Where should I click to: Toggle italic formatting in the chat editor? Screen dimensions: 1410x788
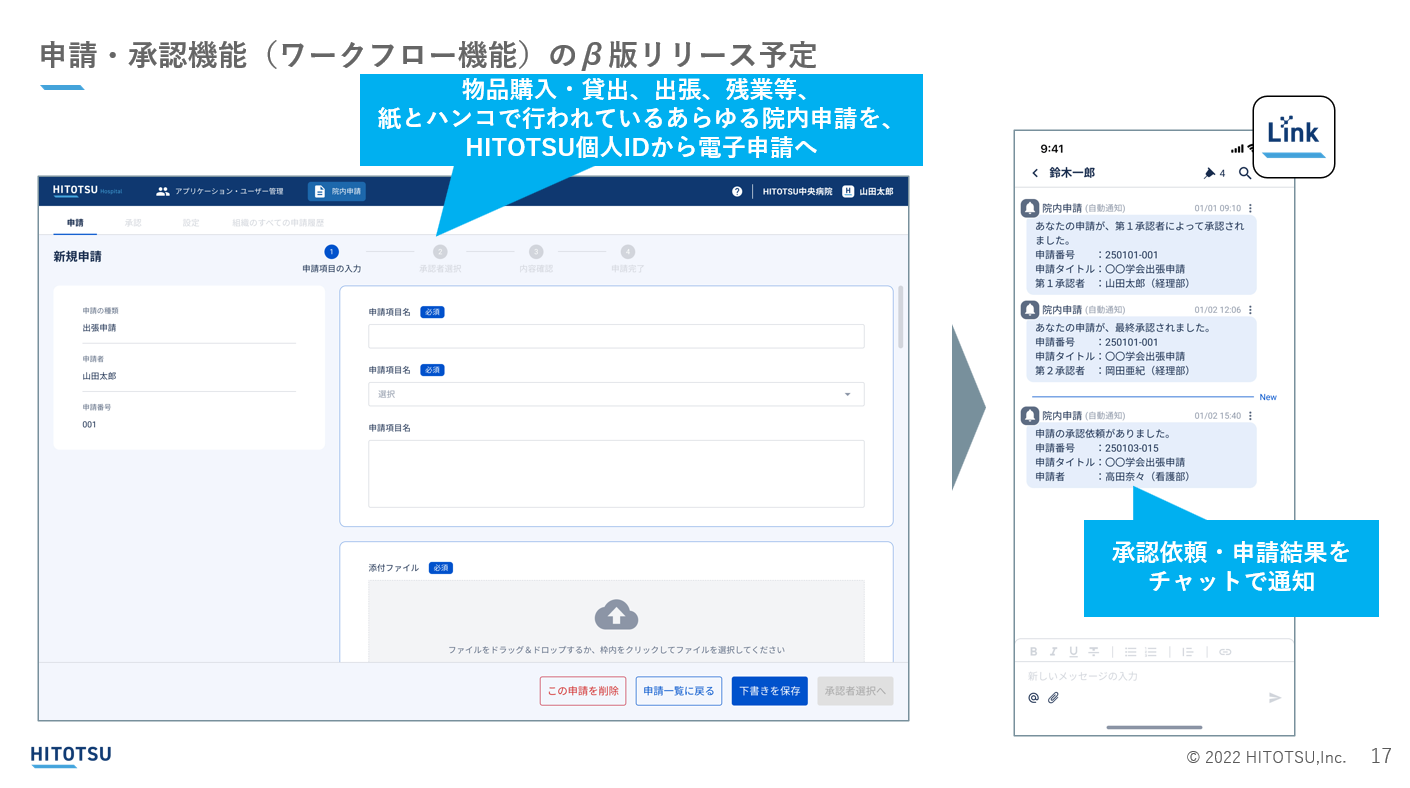point(1053,651)
